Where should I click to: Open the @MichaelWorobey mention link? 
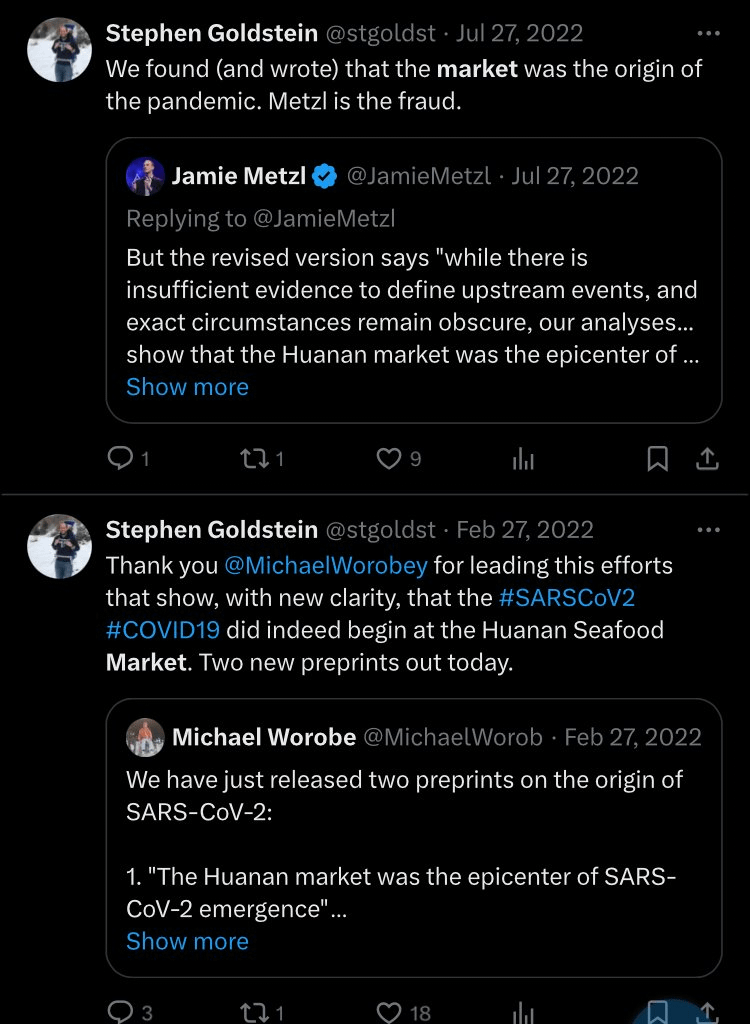click(x=326, y=565)
